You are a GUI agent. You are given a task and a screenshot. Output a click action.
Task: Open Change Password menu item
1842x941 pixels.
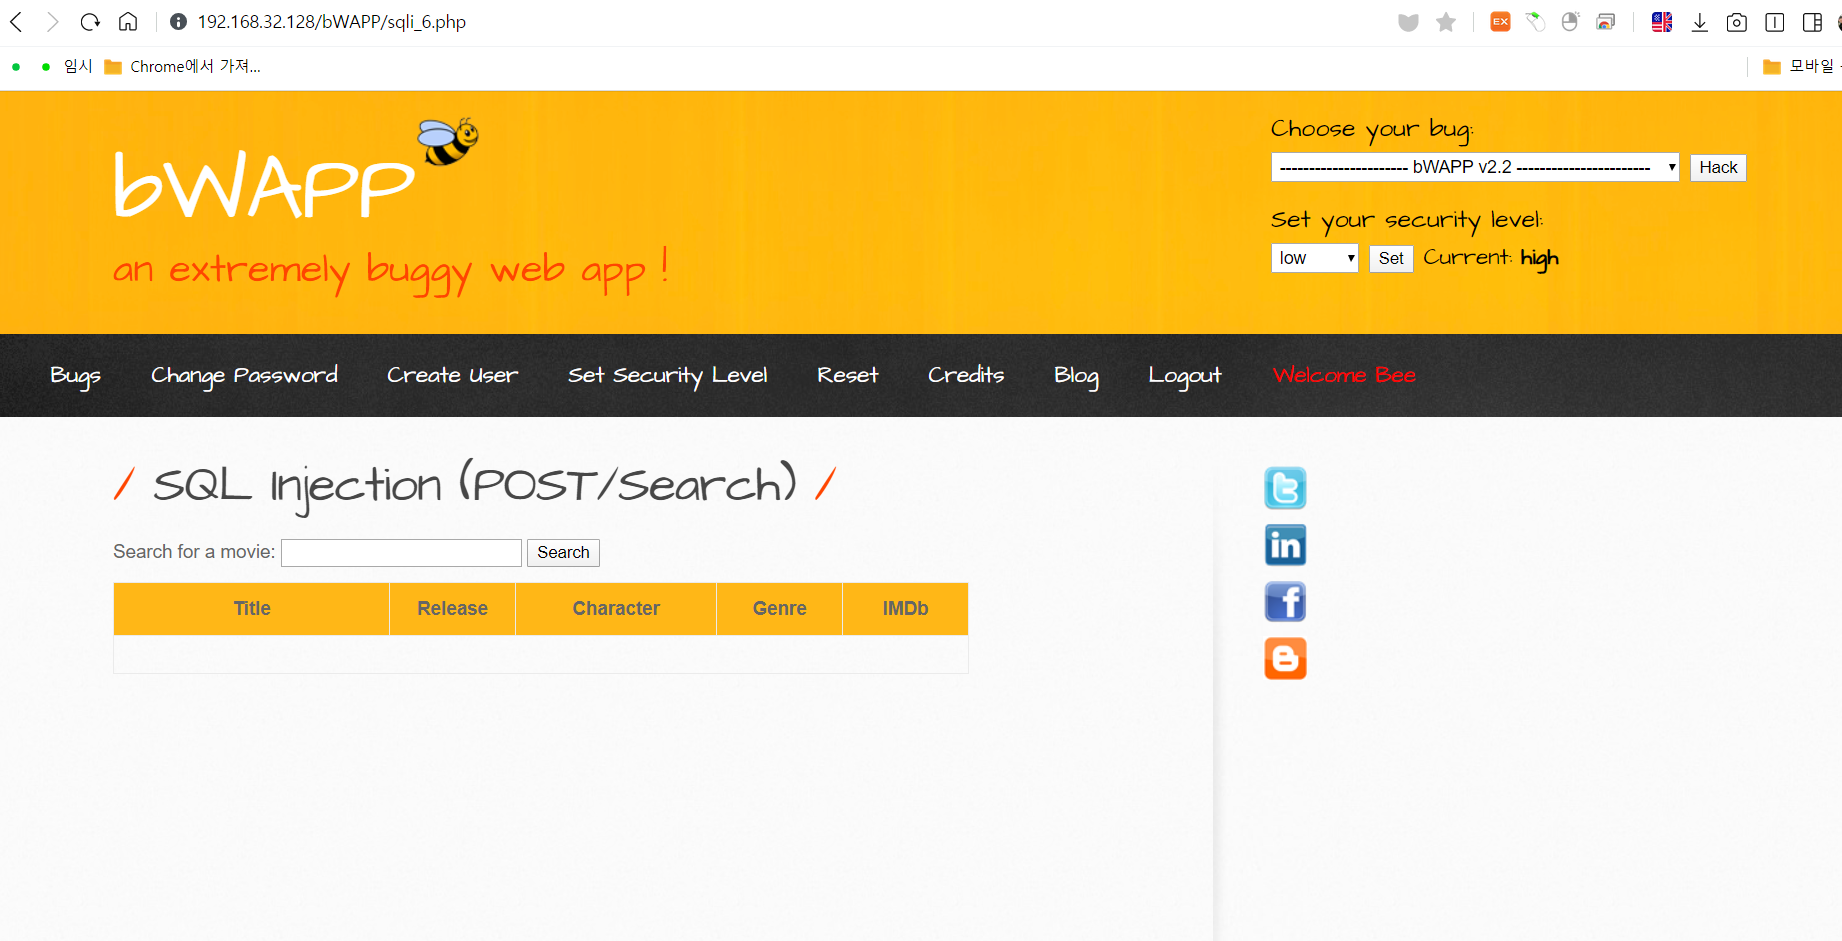(244, 375)
